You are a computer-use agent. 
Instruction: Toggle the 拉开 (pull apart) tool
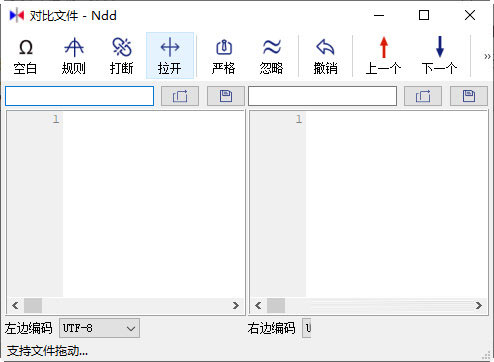pos(170,56)
